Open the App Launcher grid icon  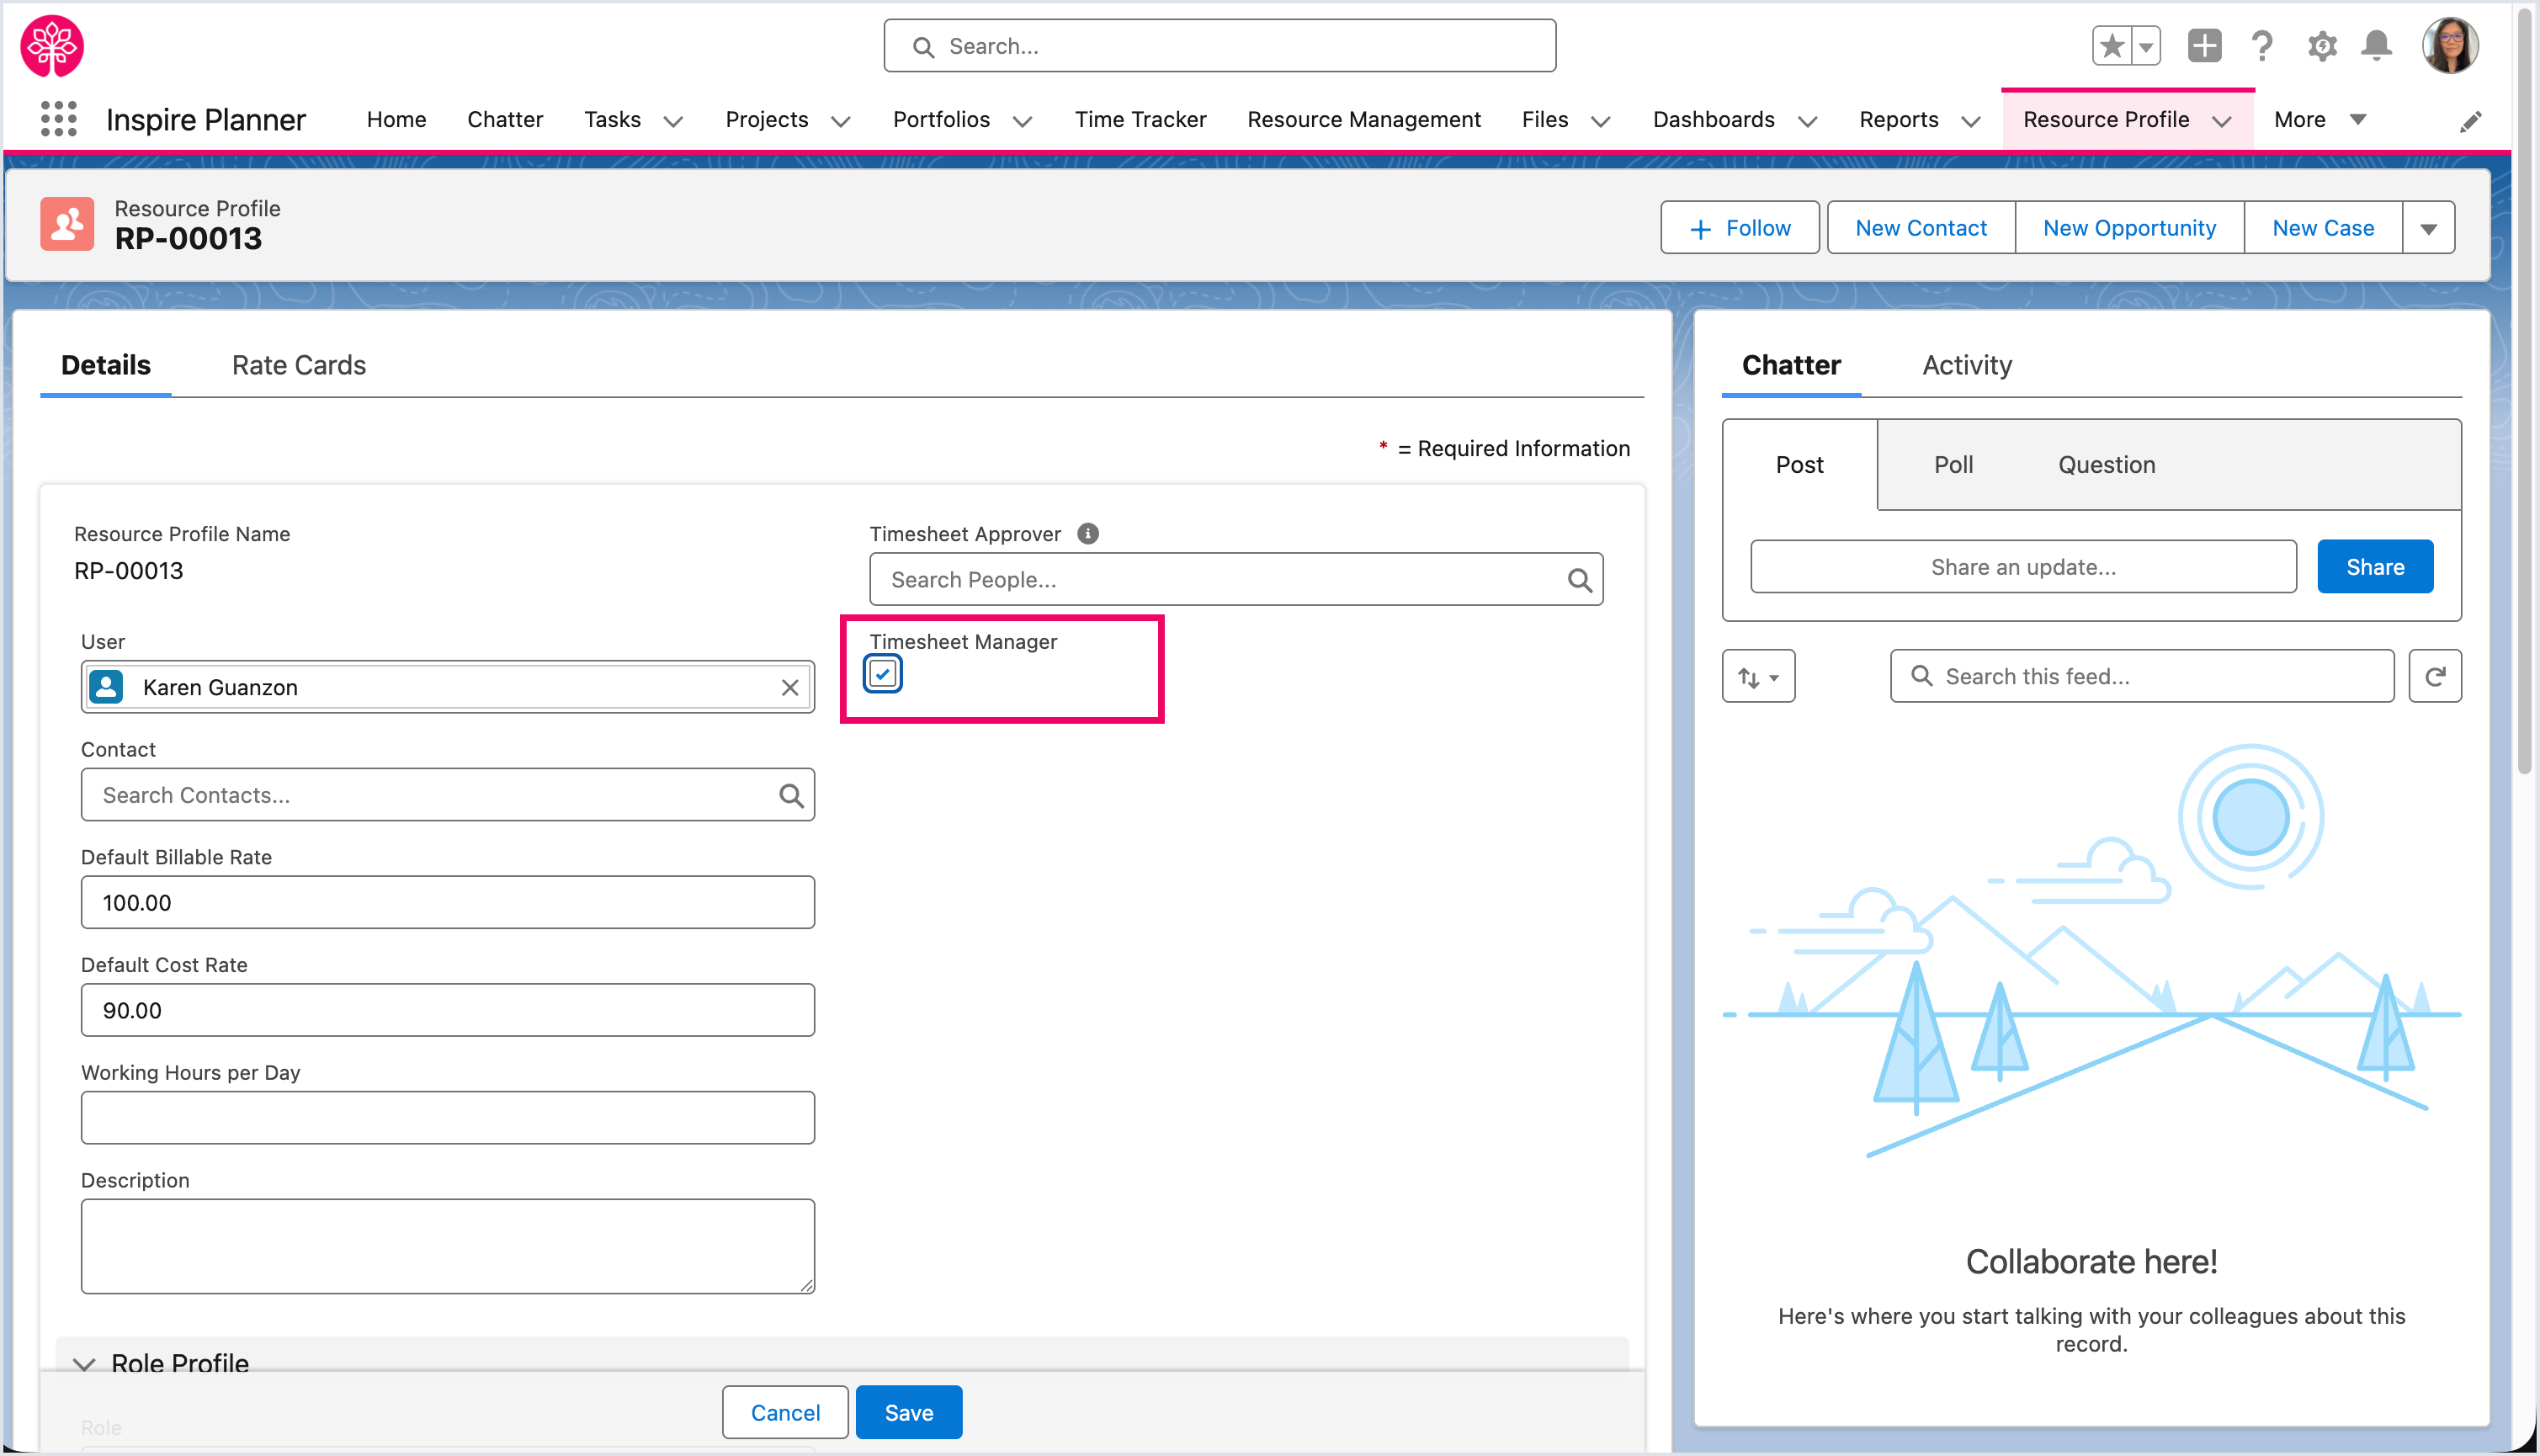[x=59, y=119]
